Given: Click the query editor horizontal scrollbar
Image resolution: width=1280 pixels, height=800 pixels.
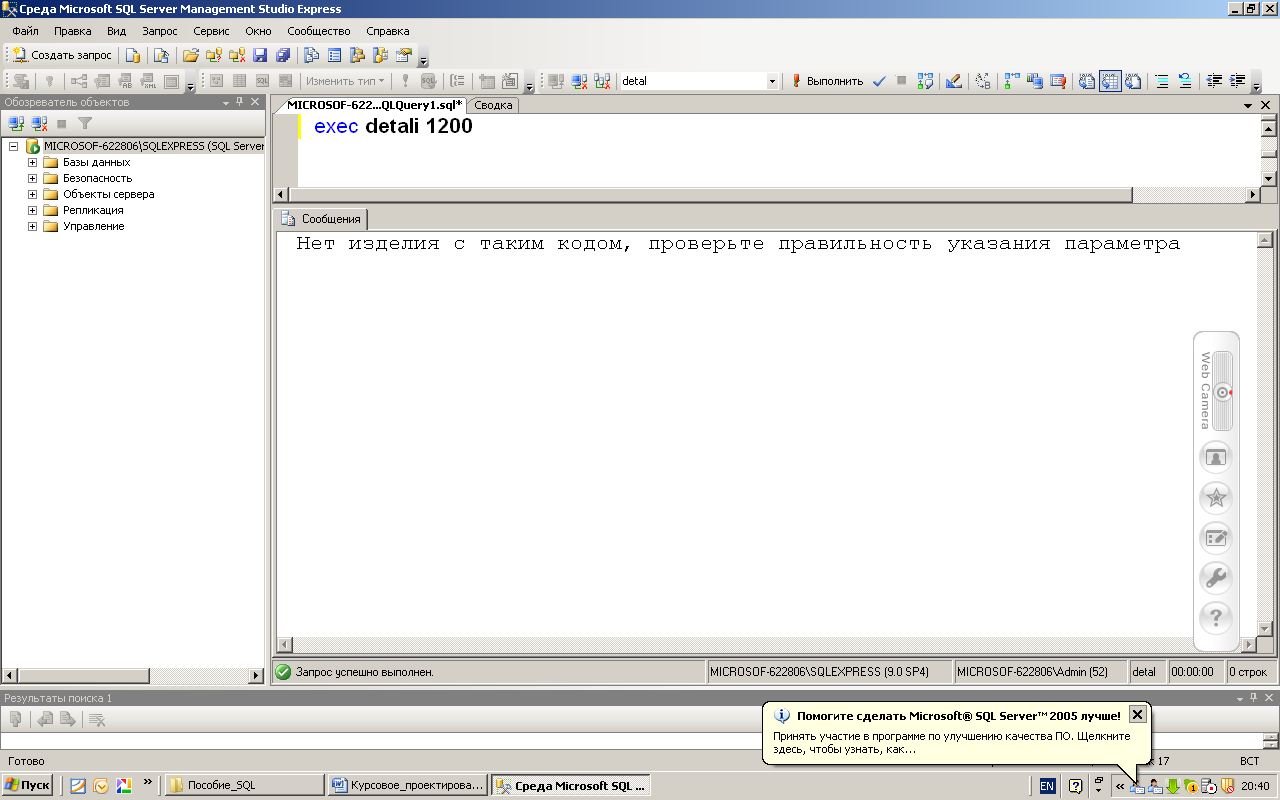Looking at the screenshot, I should tap(710, 195).
